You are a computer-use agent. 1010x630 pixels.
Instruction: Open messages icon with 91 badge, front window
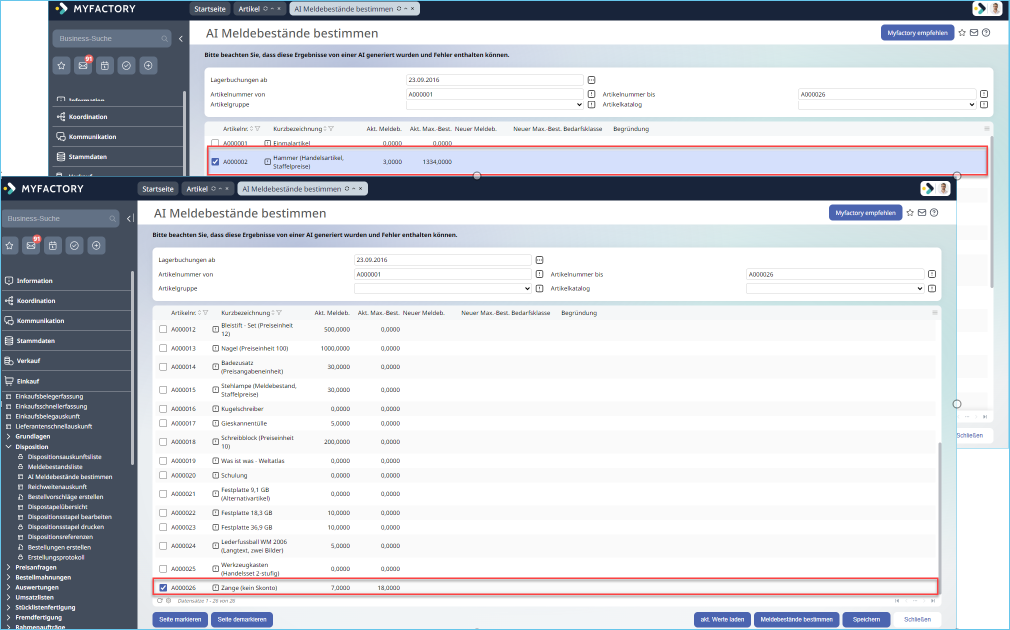click(31, 245)
